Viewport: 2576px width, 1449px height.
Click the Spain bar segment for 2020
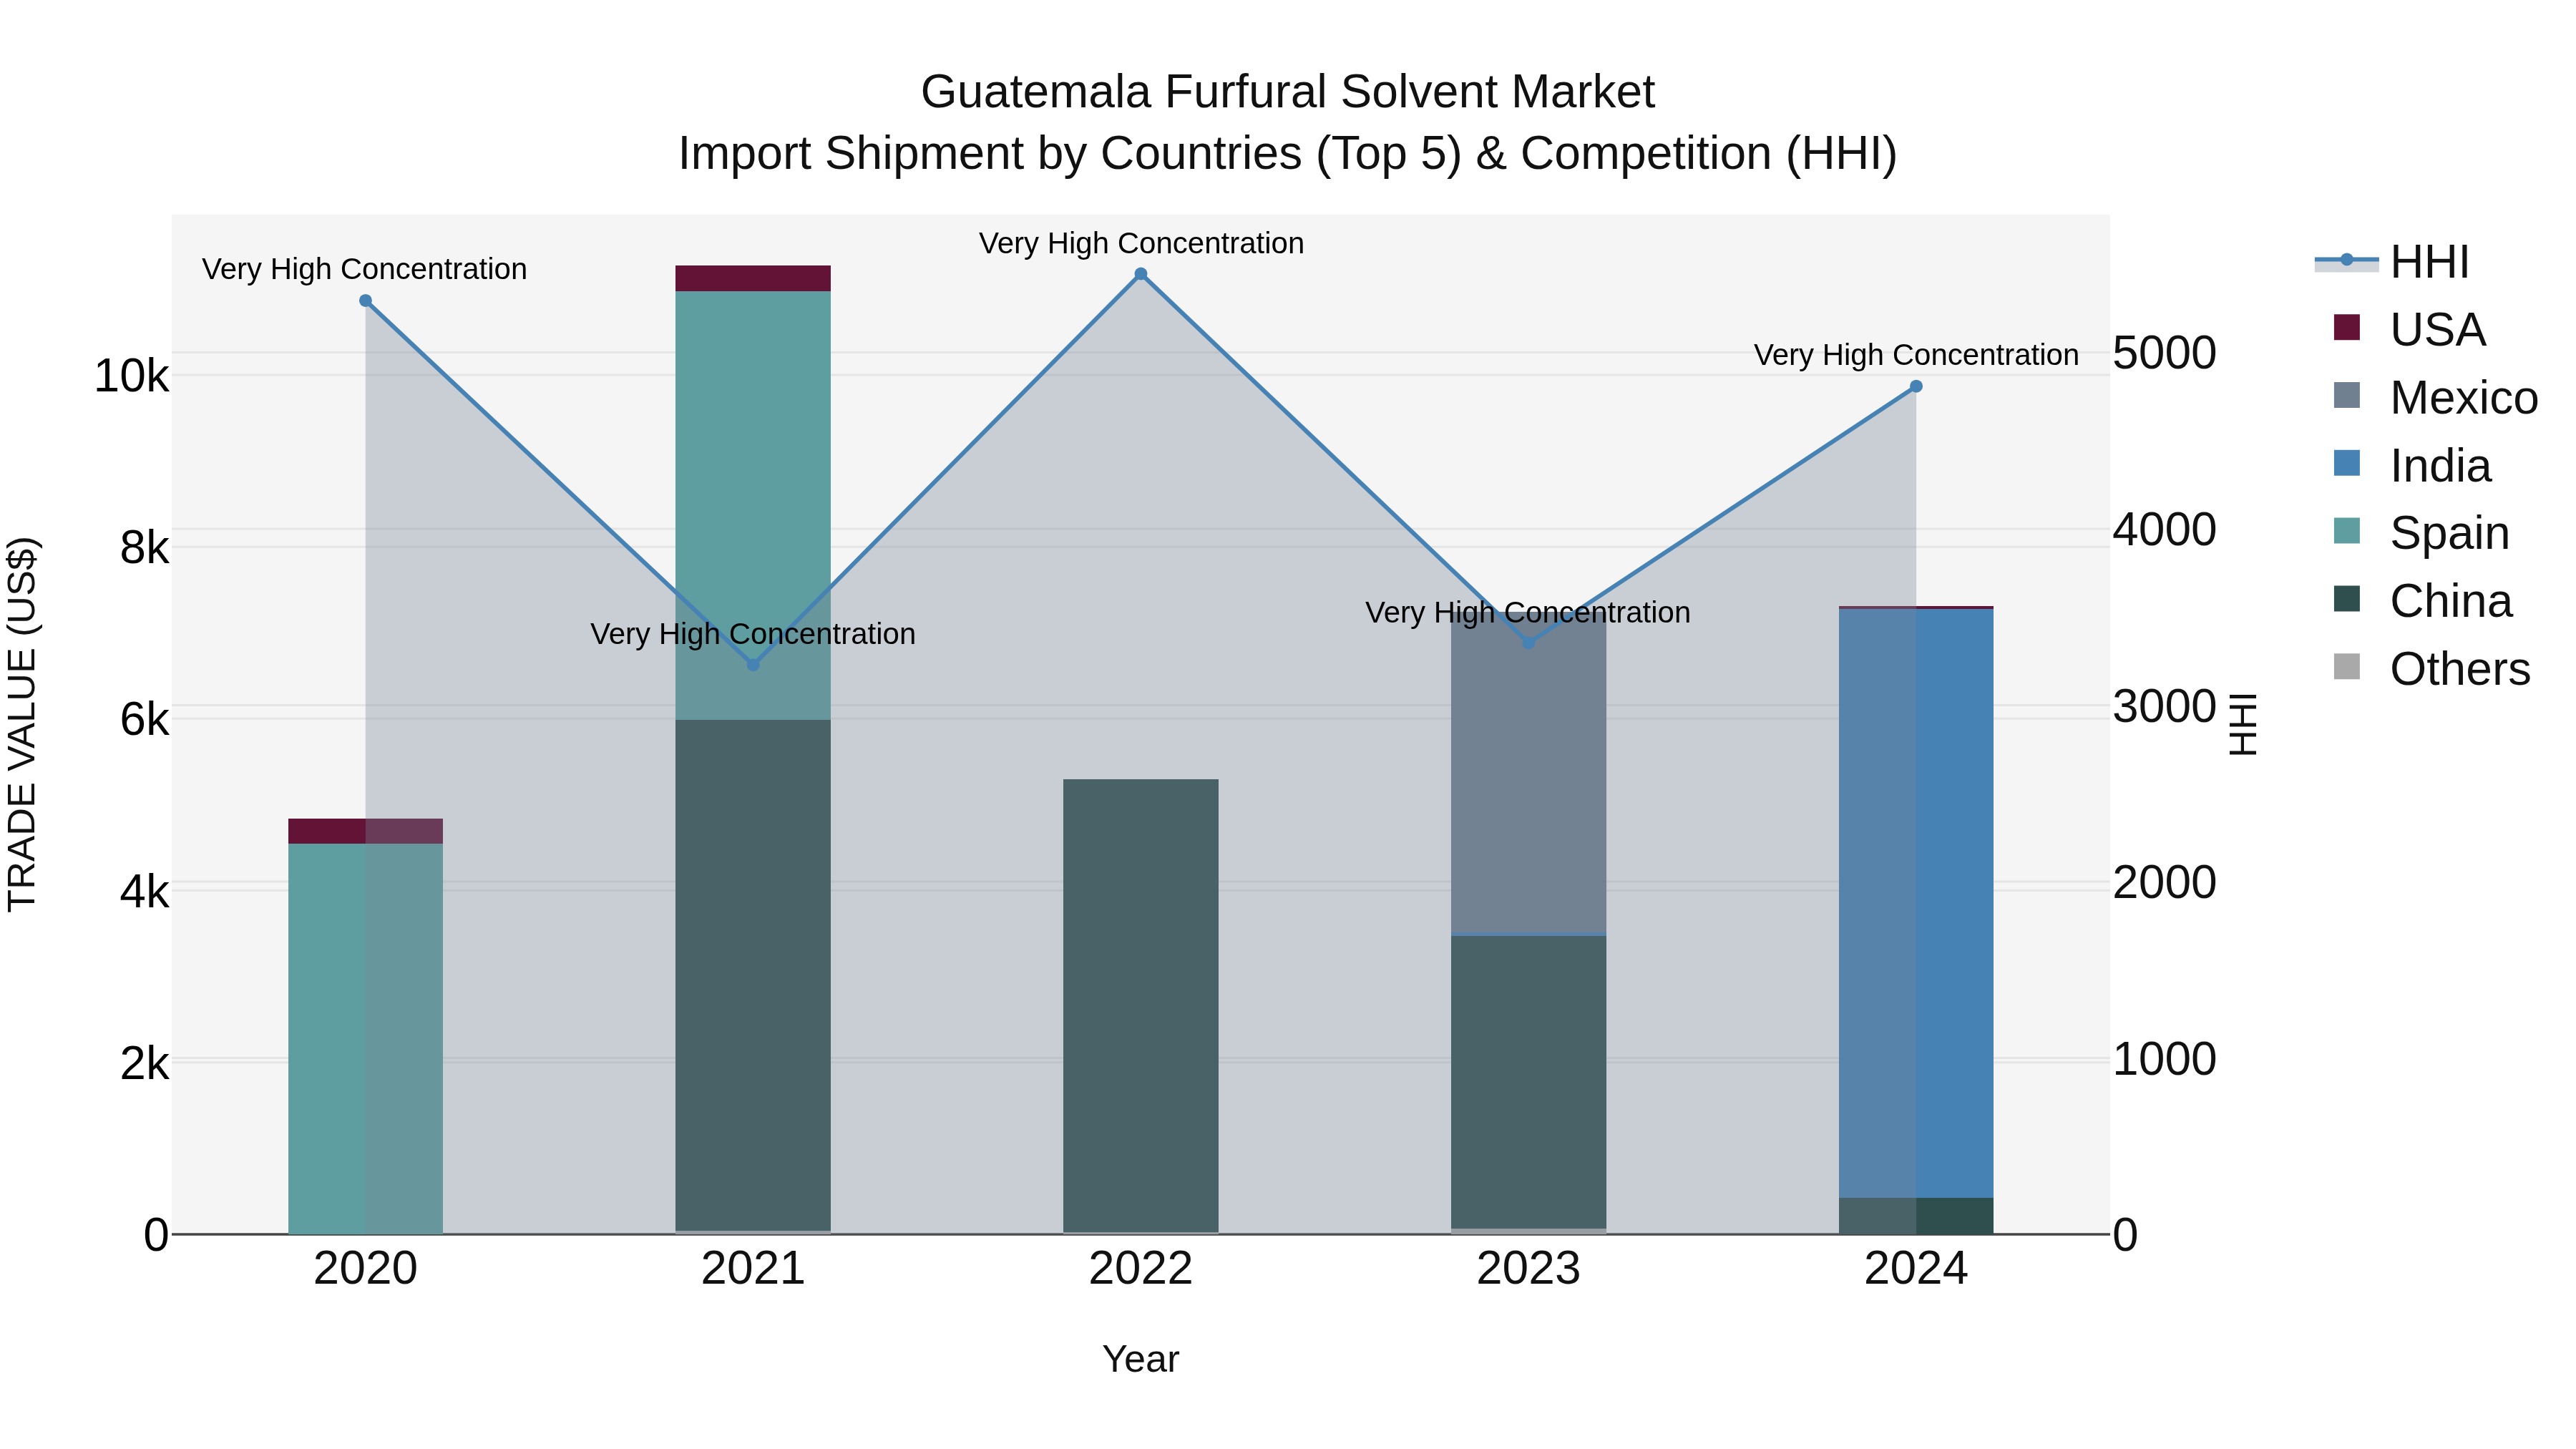pyautogui.click(x=365, y=1039)
